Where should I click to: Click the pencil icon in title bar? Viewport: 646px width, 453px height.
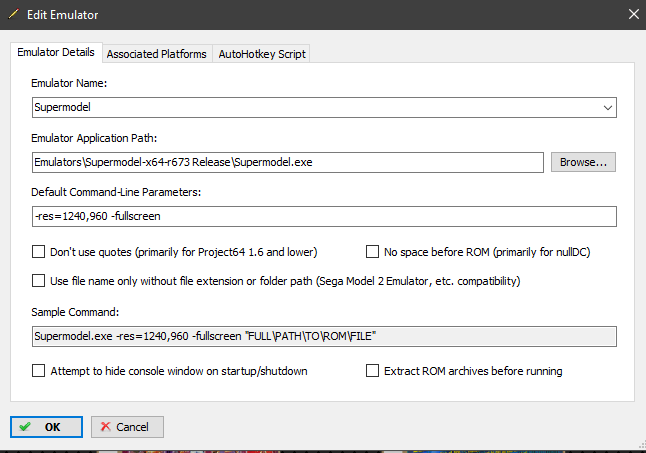click(14, 14)
